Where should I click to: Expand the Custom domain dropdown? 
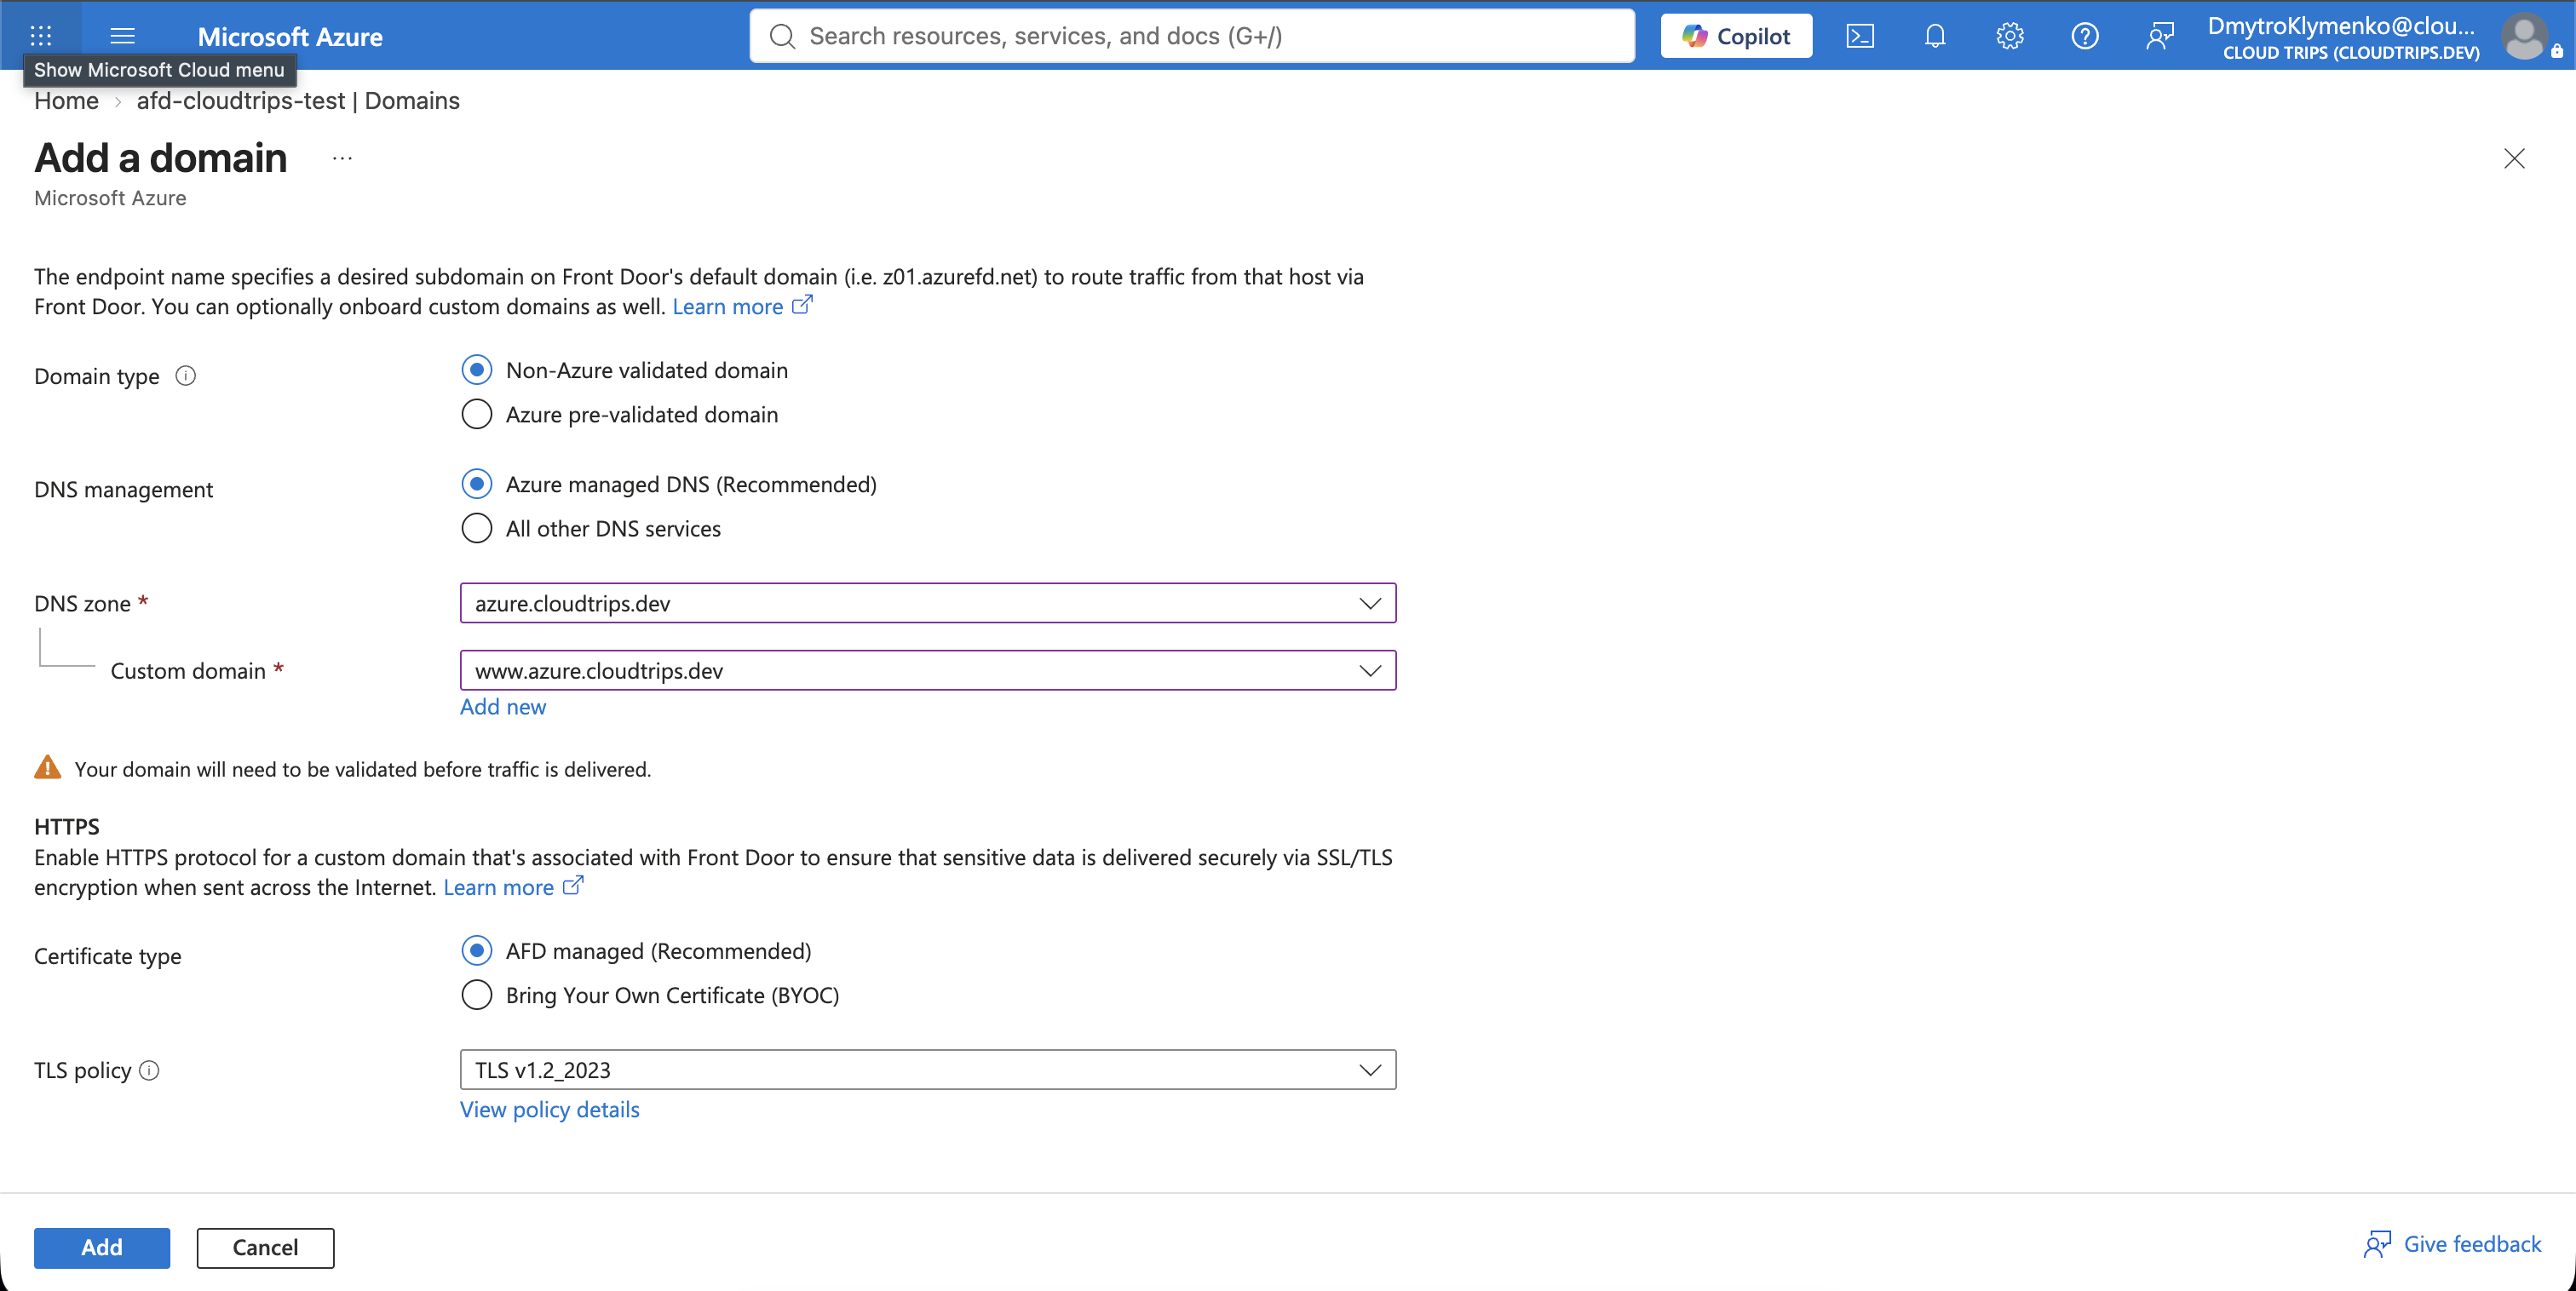(927, 670)
